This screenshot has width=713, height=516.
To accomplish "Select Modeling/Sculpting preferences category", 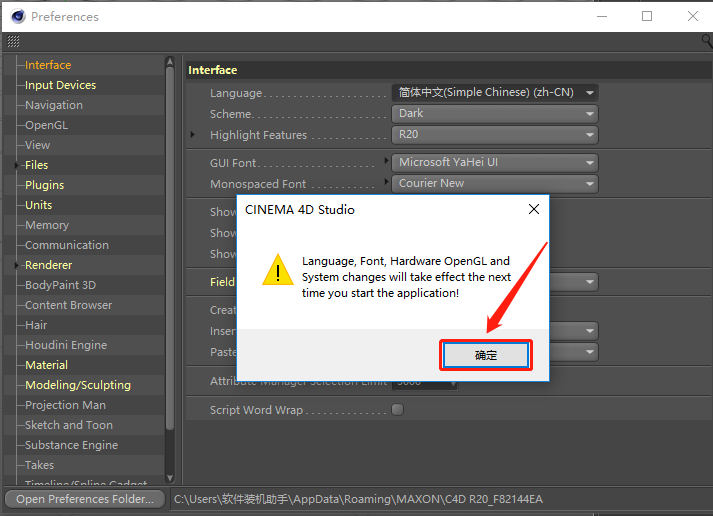I will coord(78,385).
